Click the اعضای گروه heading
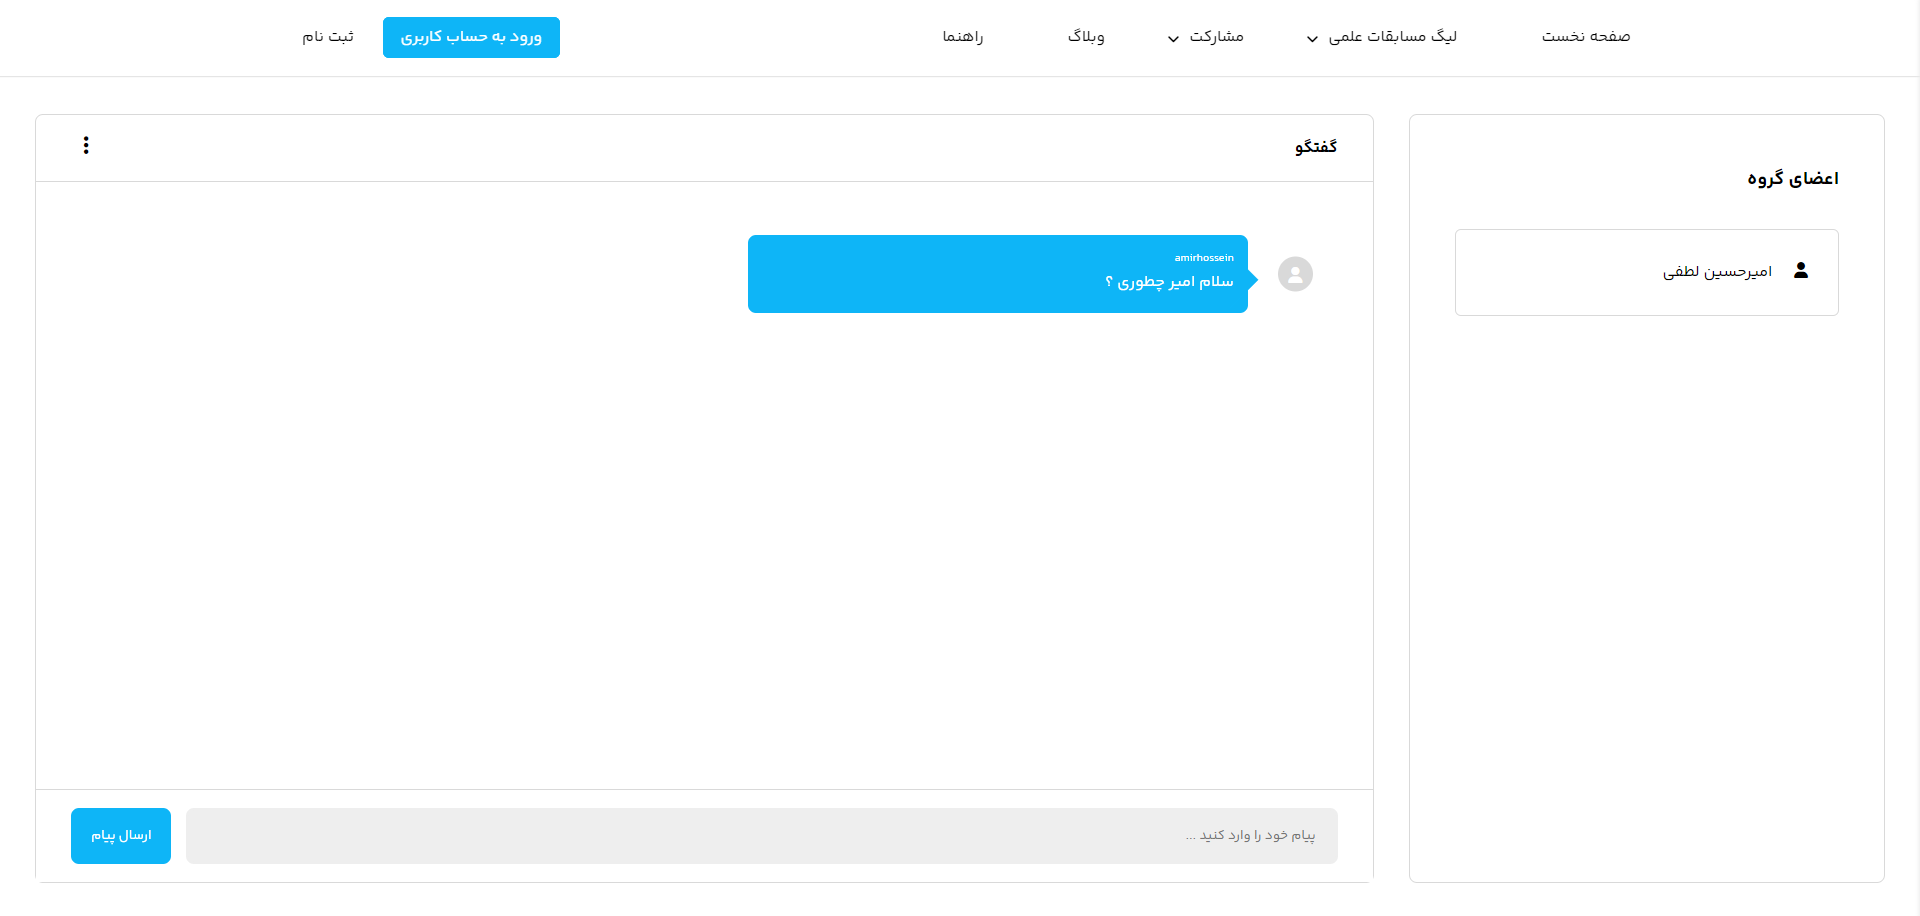The width and height of the screenshot is (1920, 916). pos(1795,178)
